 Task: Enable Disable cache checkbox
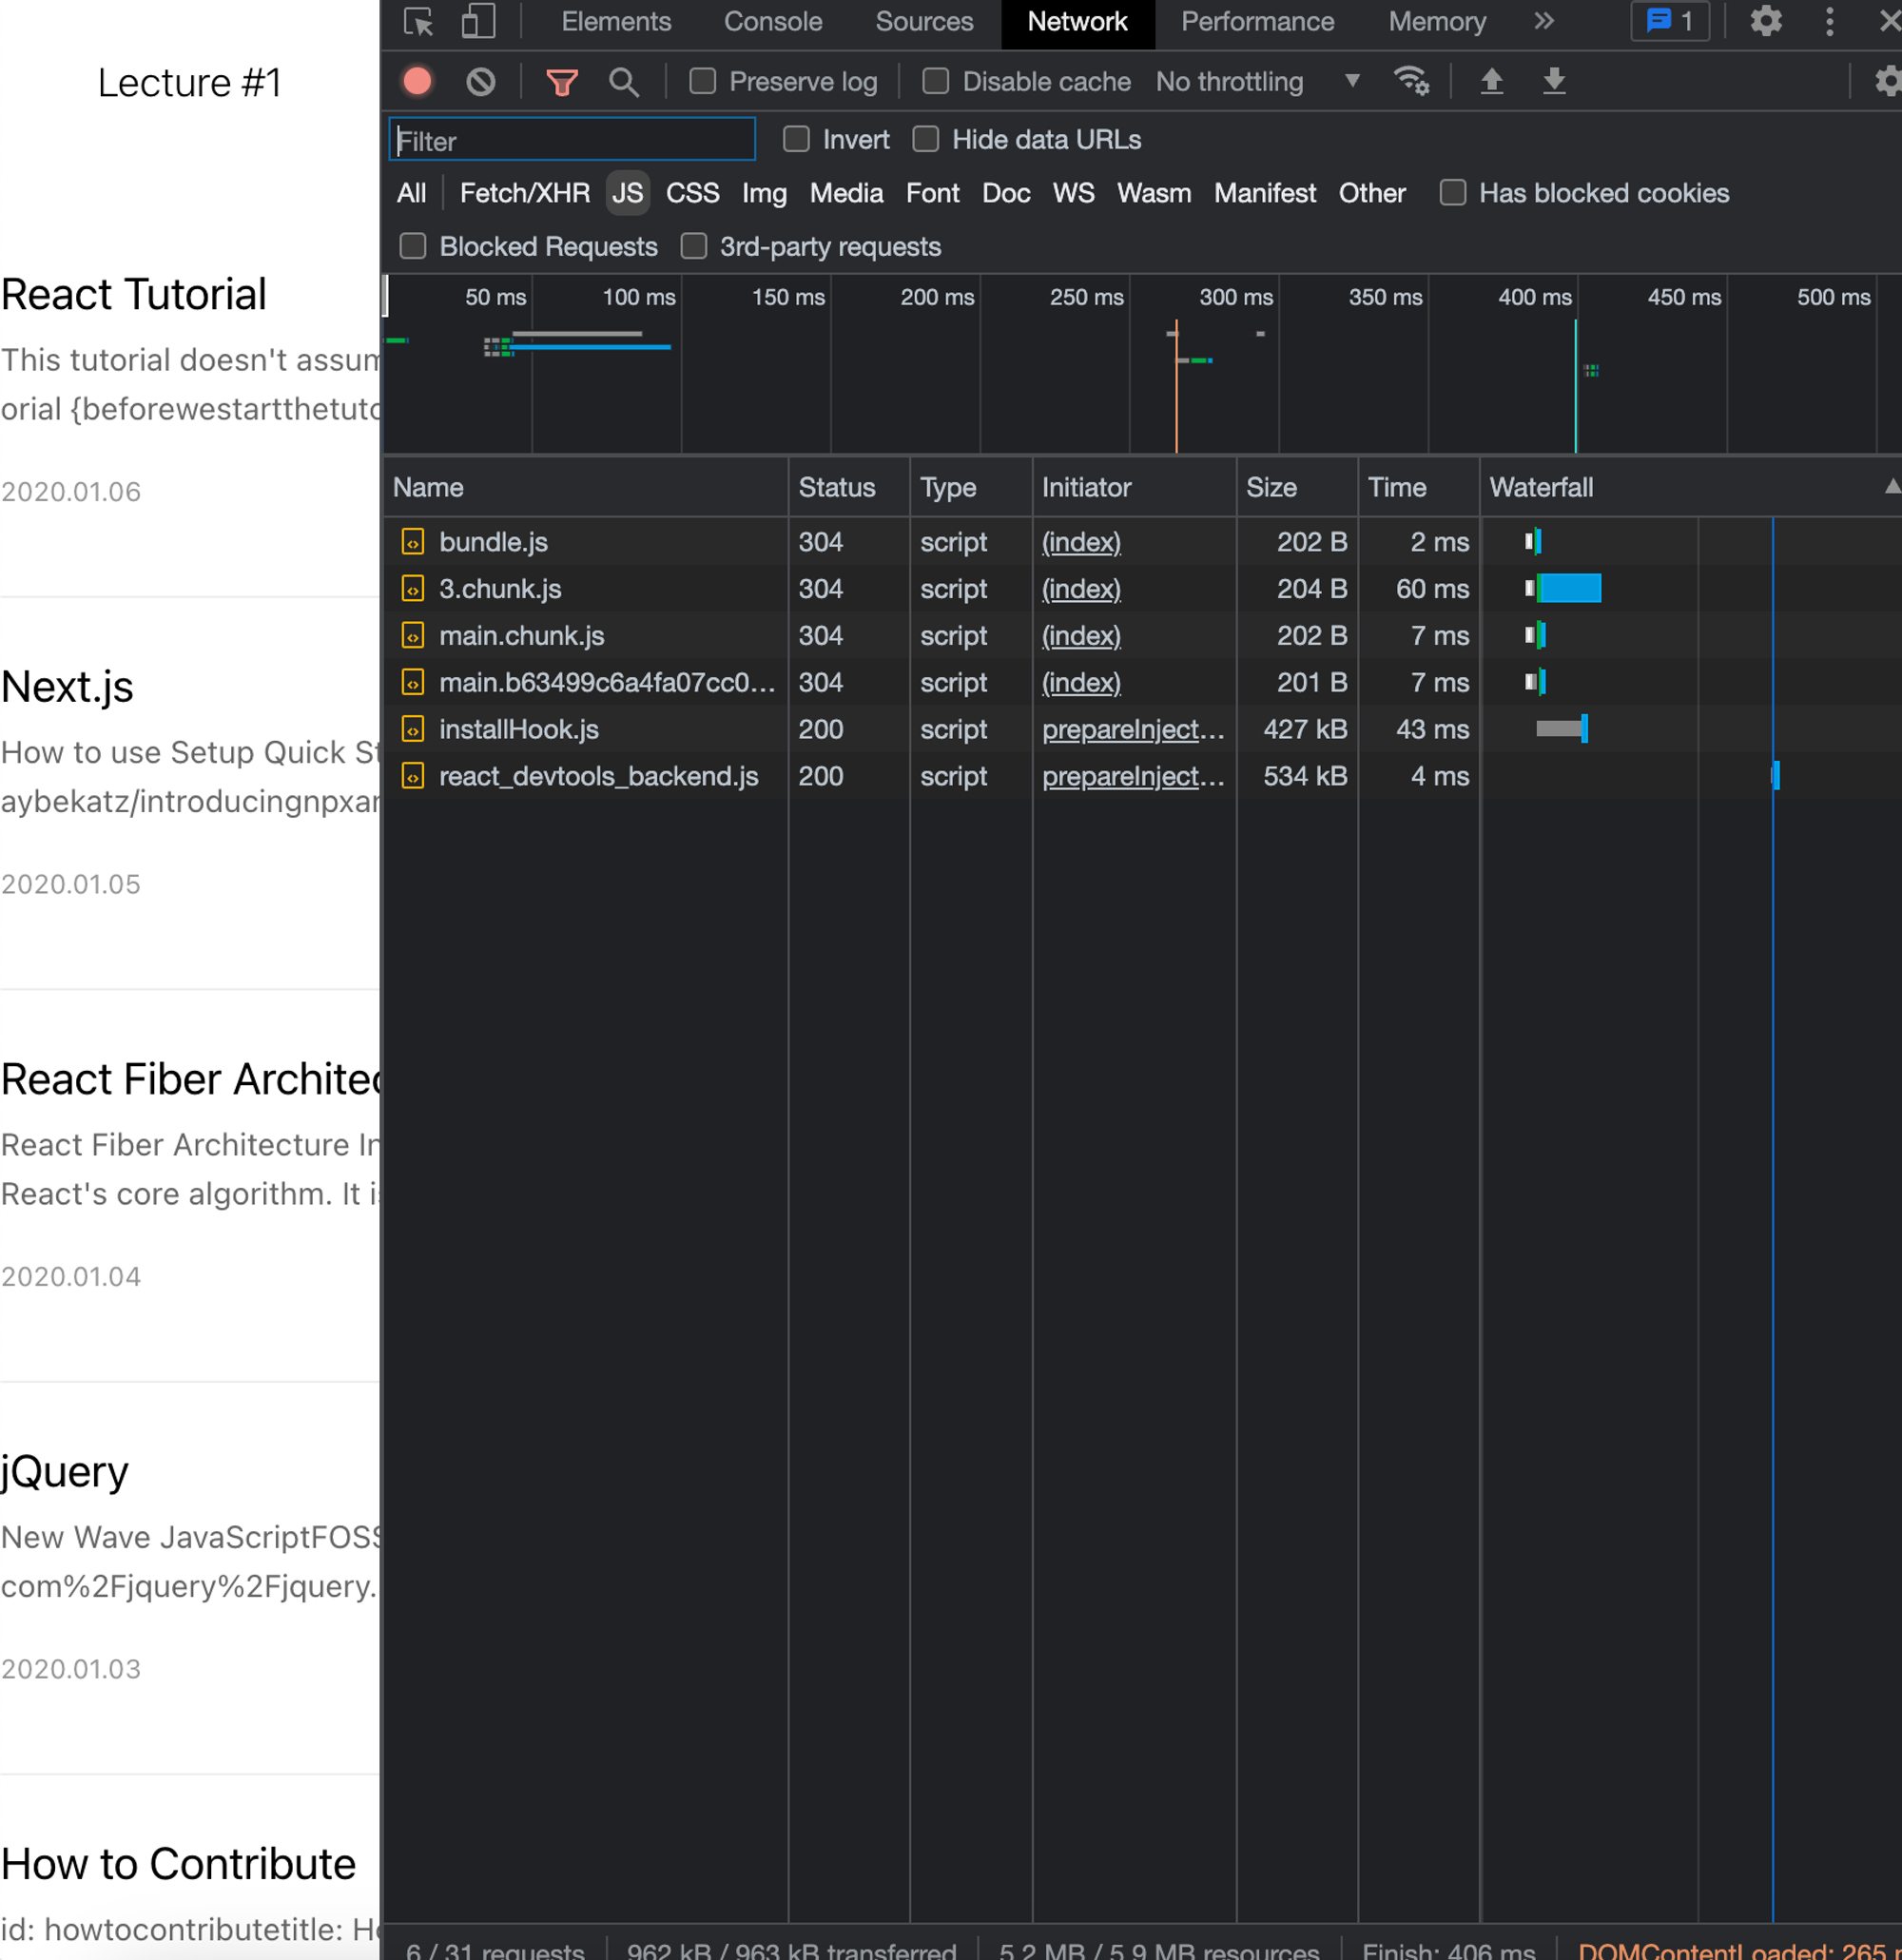pos(936,81)
